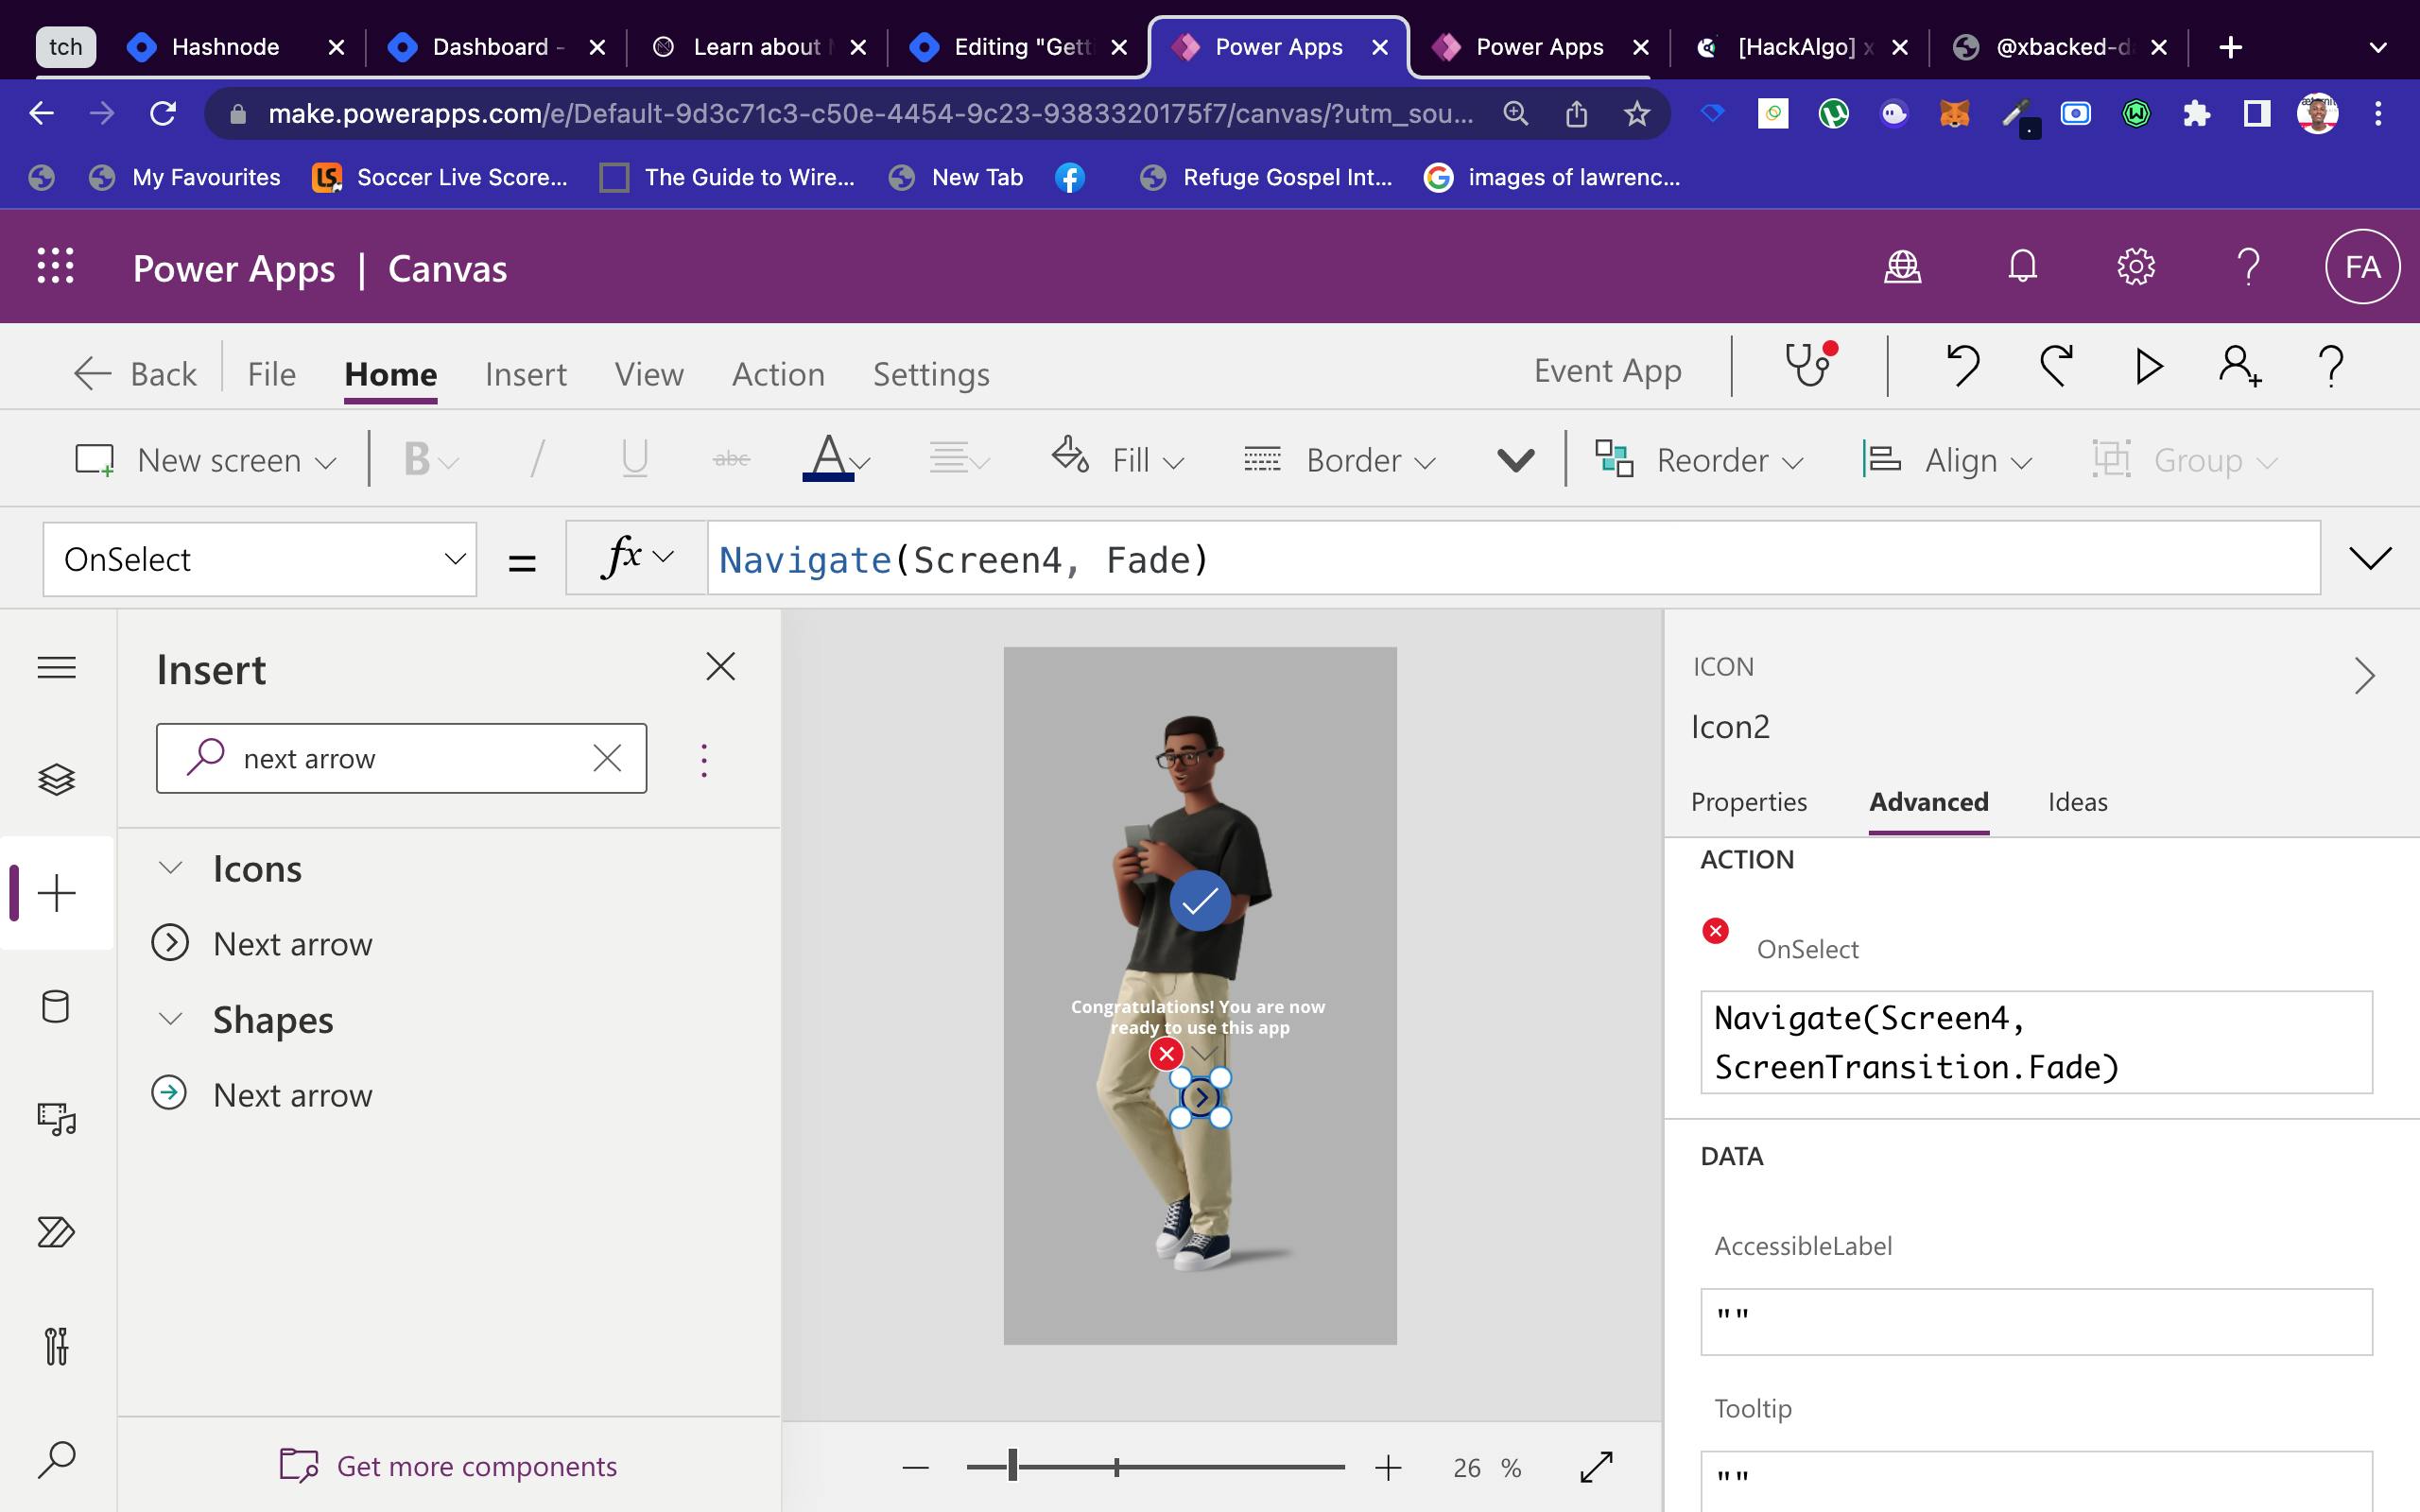This screenshot has width=2420, height=1512.
Task: Open the Media icon in sidebar
Action: (x=56, y=1118)
